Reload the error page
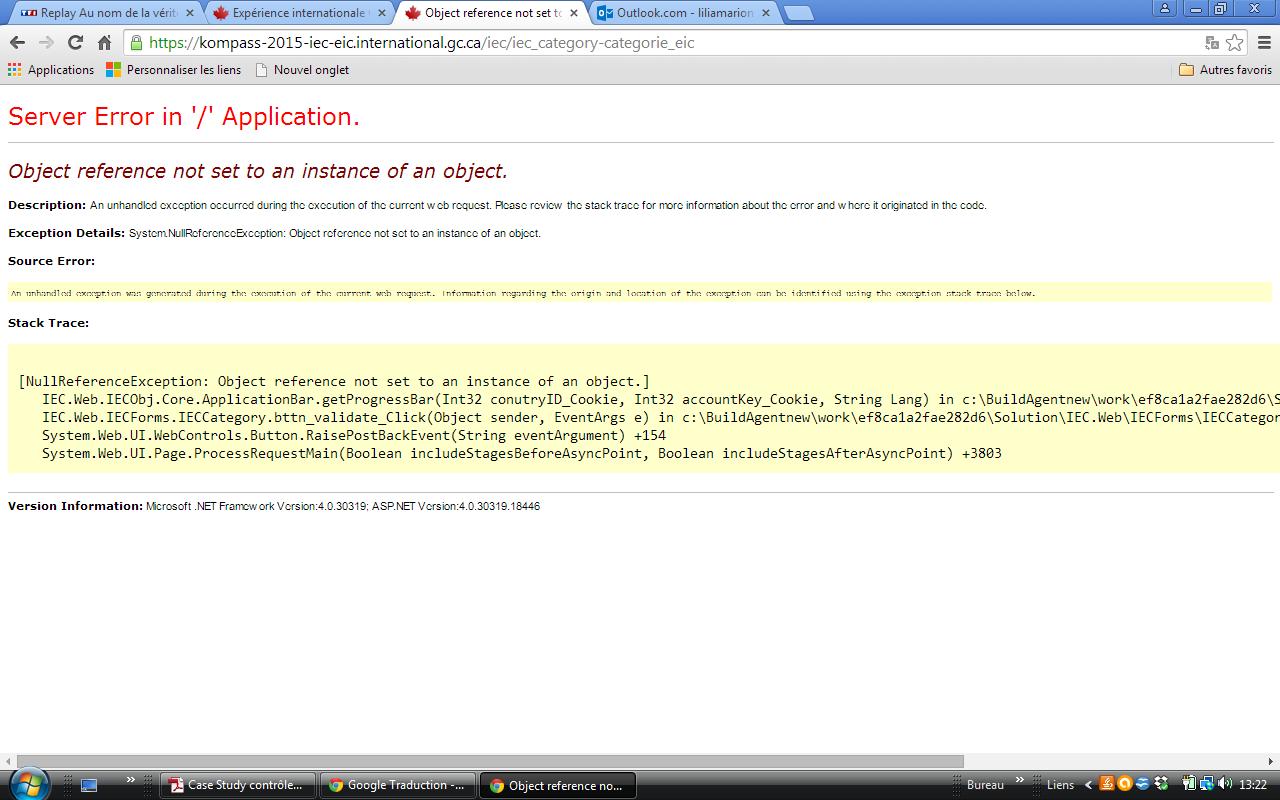The width and height of the screenshot is (1280, 800). pos(75,42)
